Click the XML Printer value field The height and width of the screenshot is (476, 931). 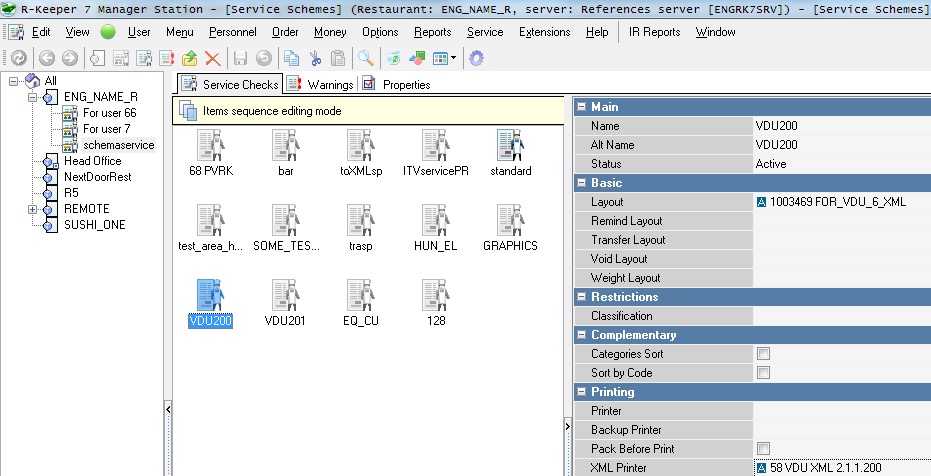click(x=842, y=468)
